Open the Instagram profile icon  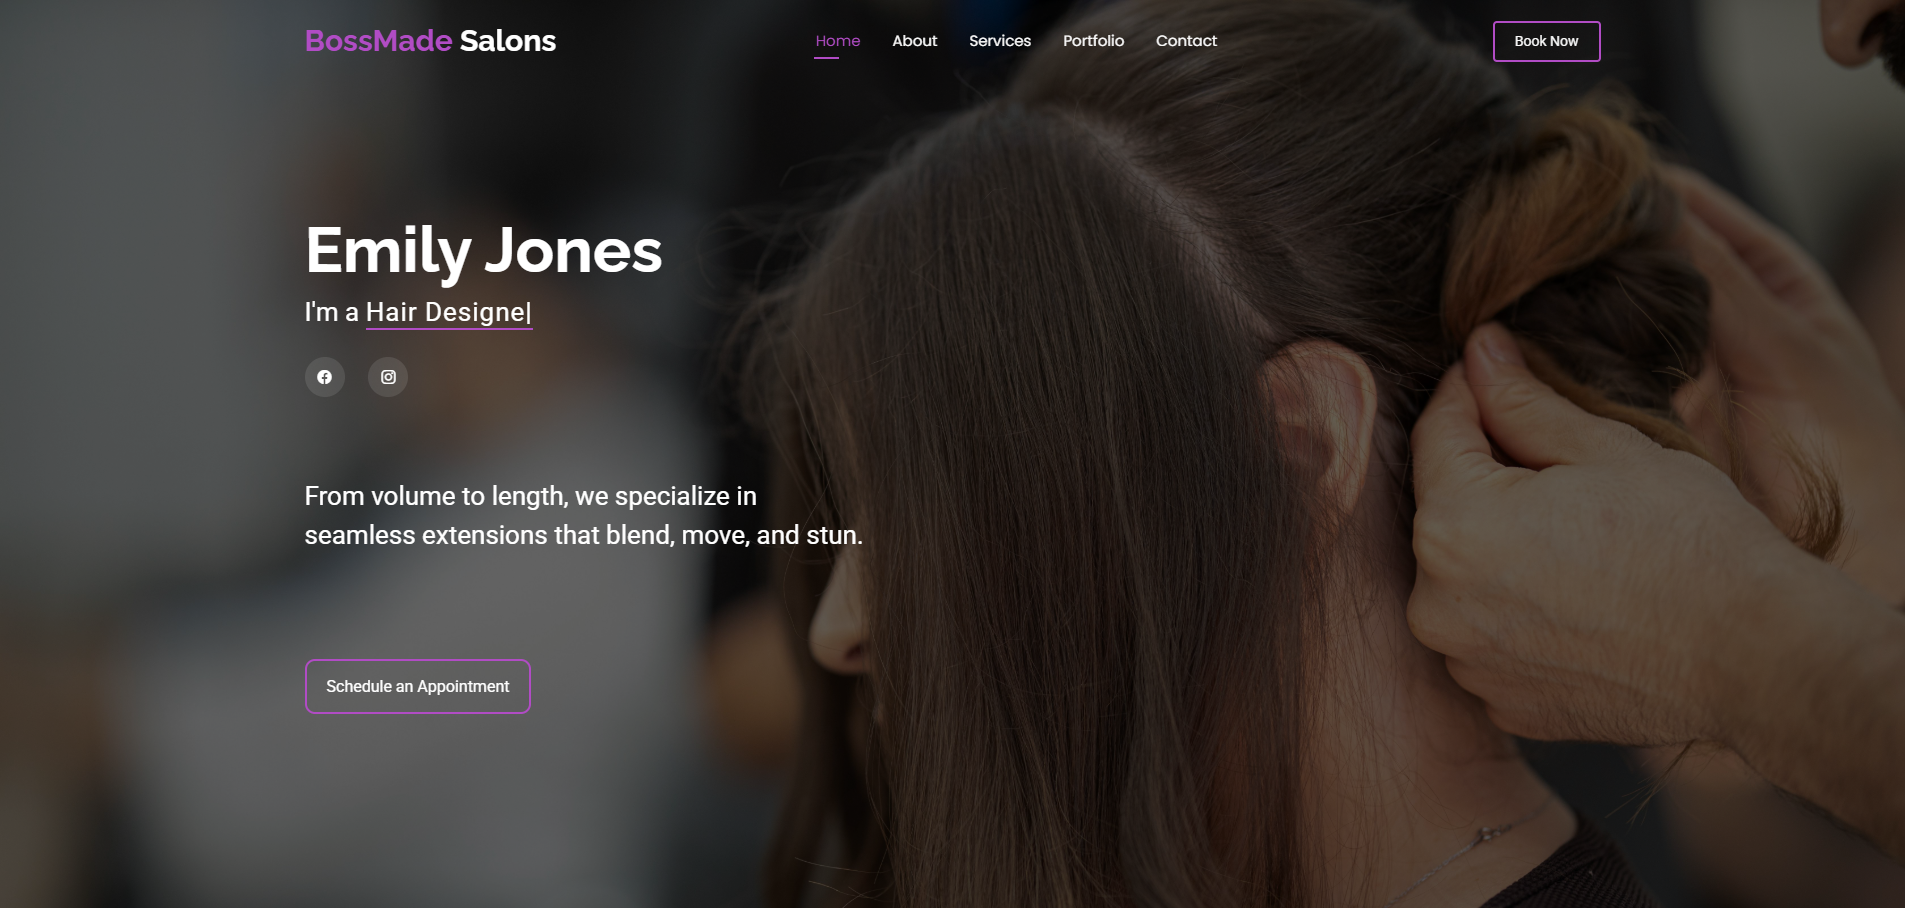388,377
